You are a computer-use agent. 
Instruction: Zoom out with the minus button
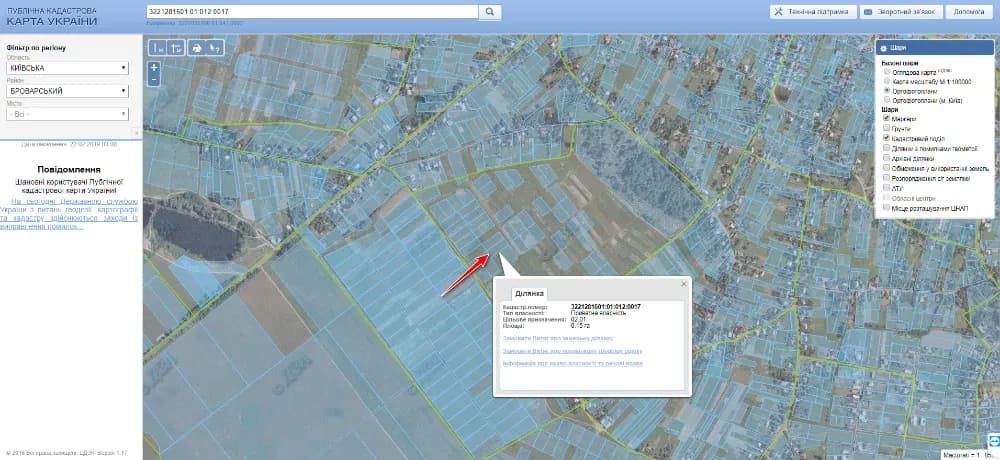[x=154, y=80]
